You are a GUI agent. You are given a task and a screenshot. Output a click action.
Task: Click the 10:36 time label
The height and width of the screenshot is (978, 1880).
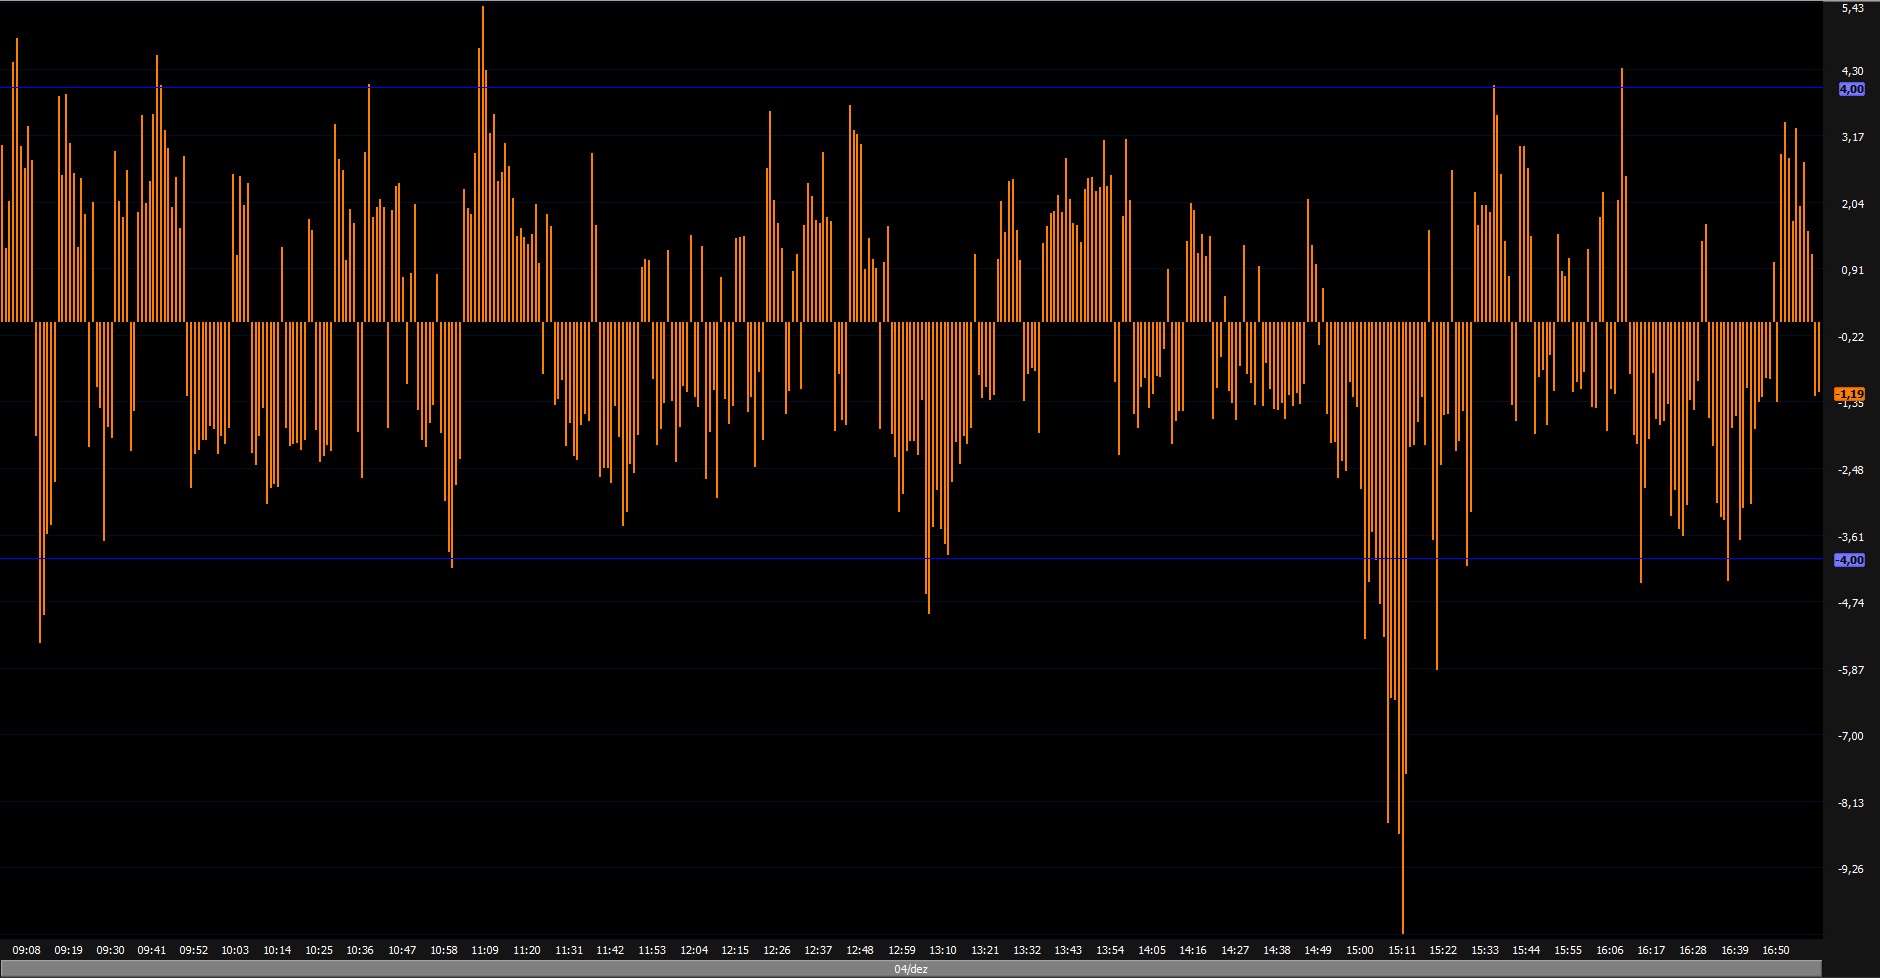(360, 950)
